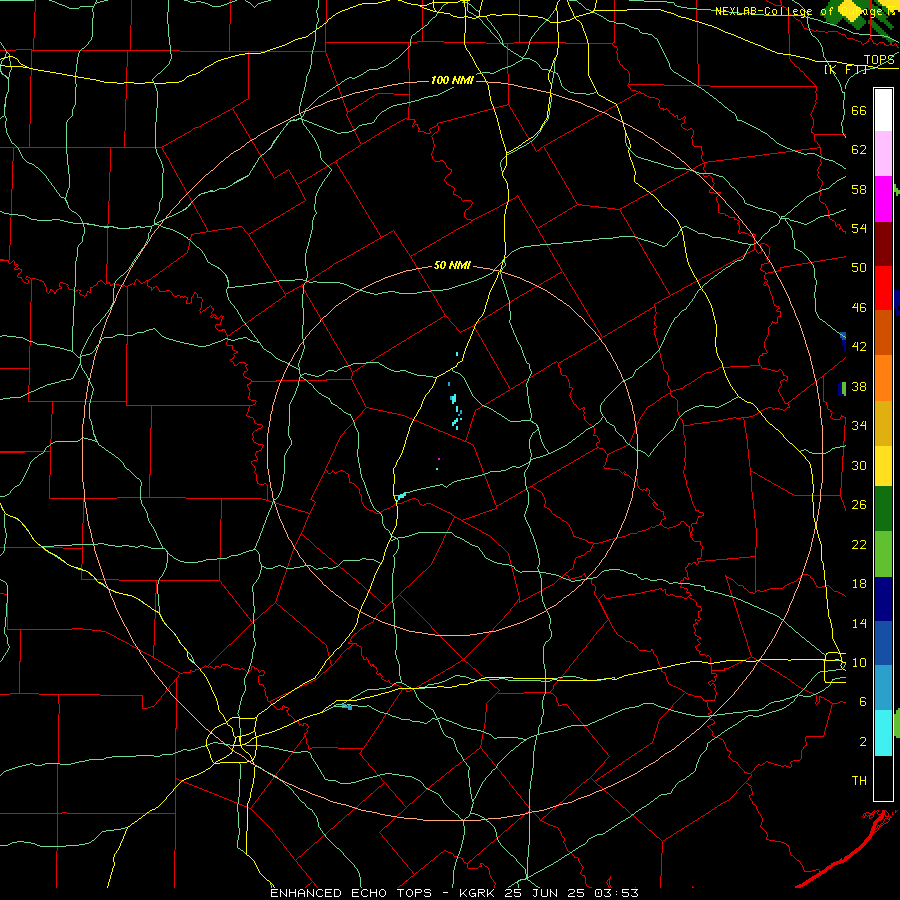
Task: Click the [K FT] units label
Action: coord(845,69)
